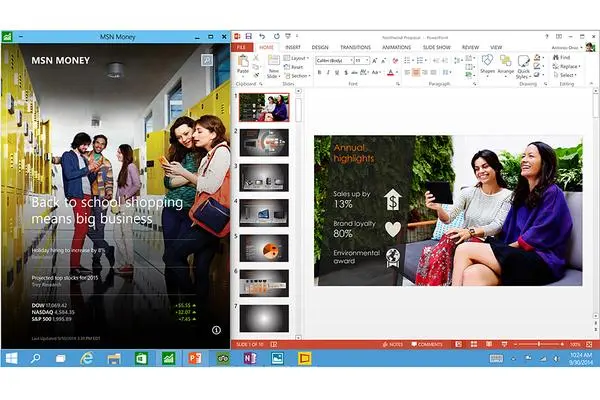Open Ribbon Display Options in title bar

point(559,37)
